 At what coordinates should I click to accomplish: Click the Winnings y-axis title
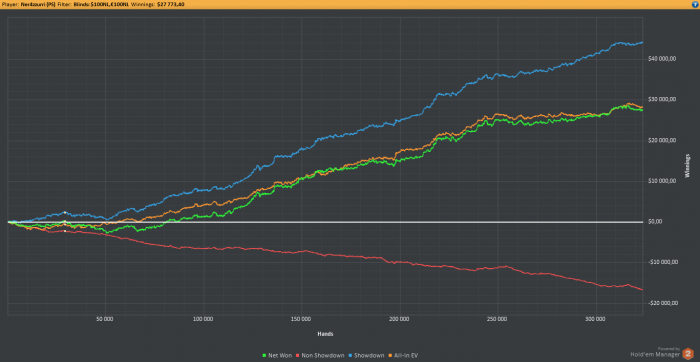(x=687, y=166)
